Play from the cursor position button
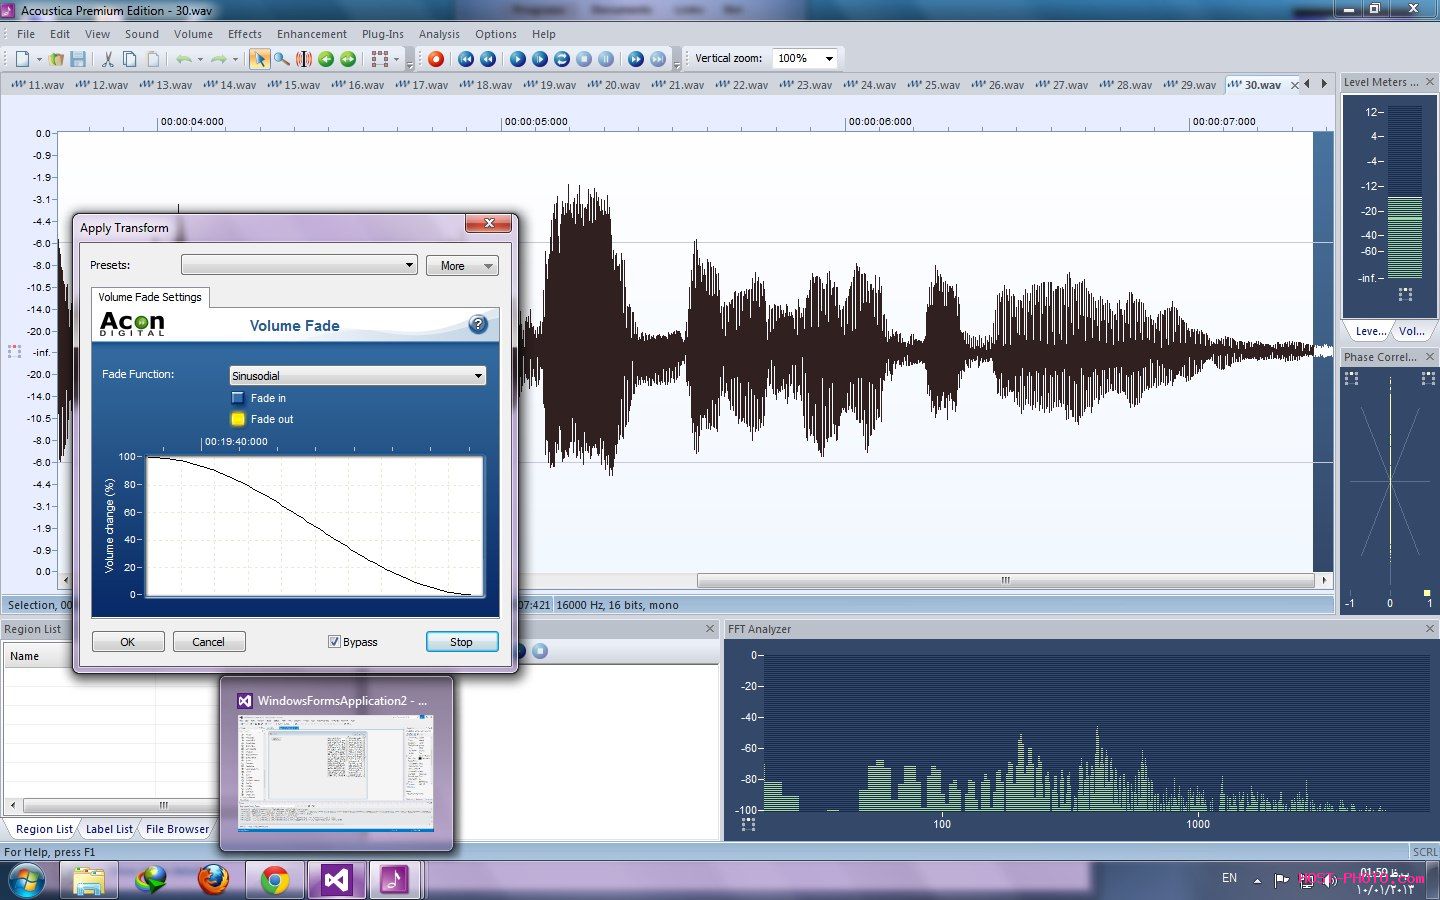Image resolution: width=1440 pixels, height=900 pixels. coord(540,59)
